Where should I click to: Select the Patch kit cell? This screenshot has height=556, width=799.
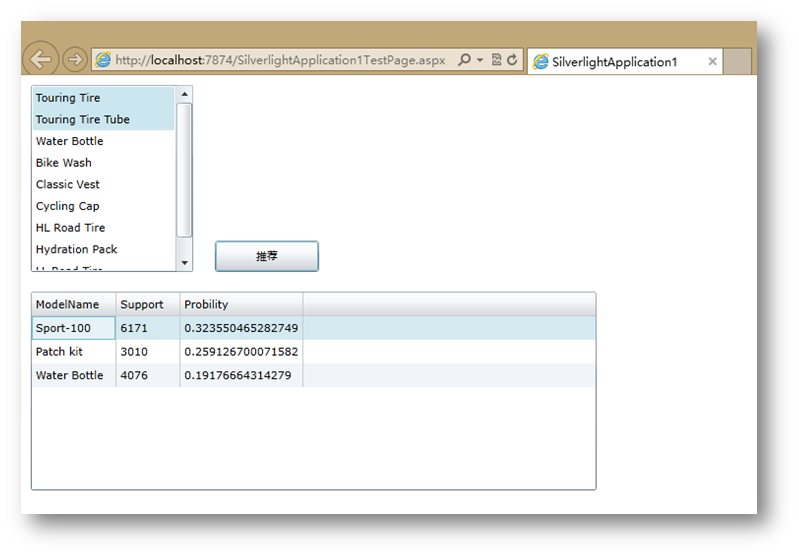pyautogui.click(x=74, y=352)
